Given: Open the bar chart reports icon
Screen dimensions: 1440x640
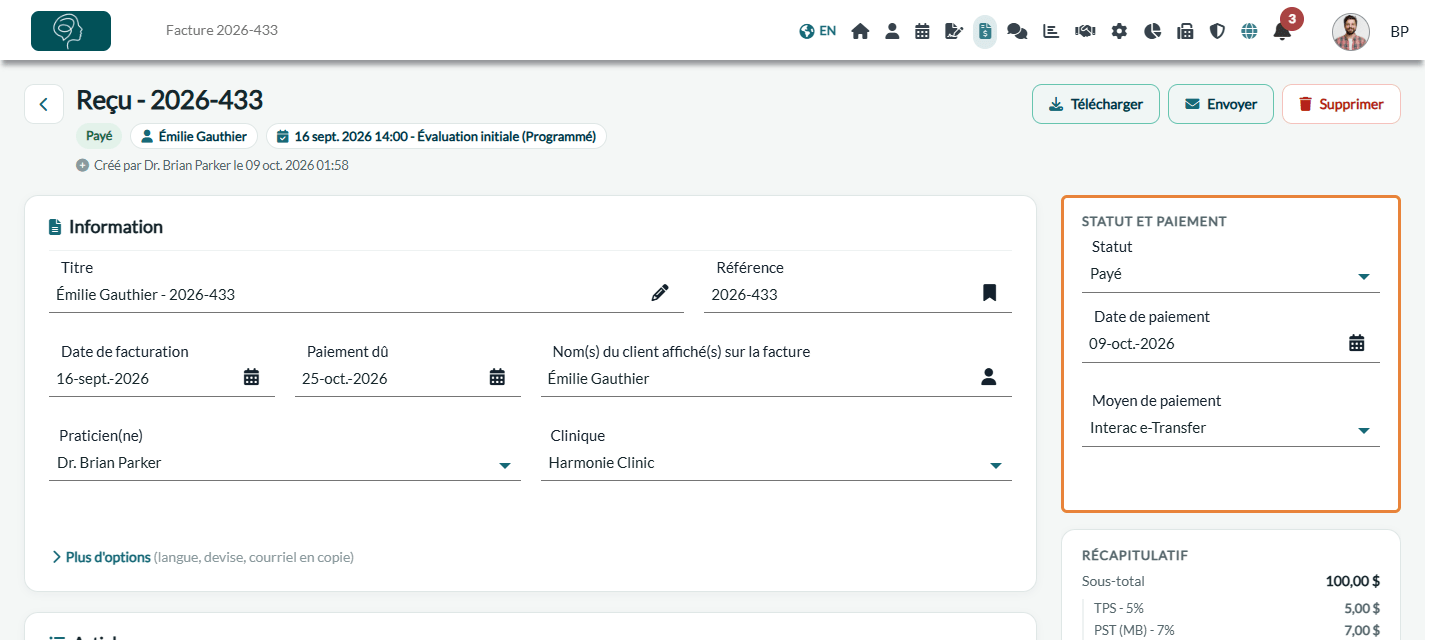Looking at the screenshot, I should coord(1051,31).
